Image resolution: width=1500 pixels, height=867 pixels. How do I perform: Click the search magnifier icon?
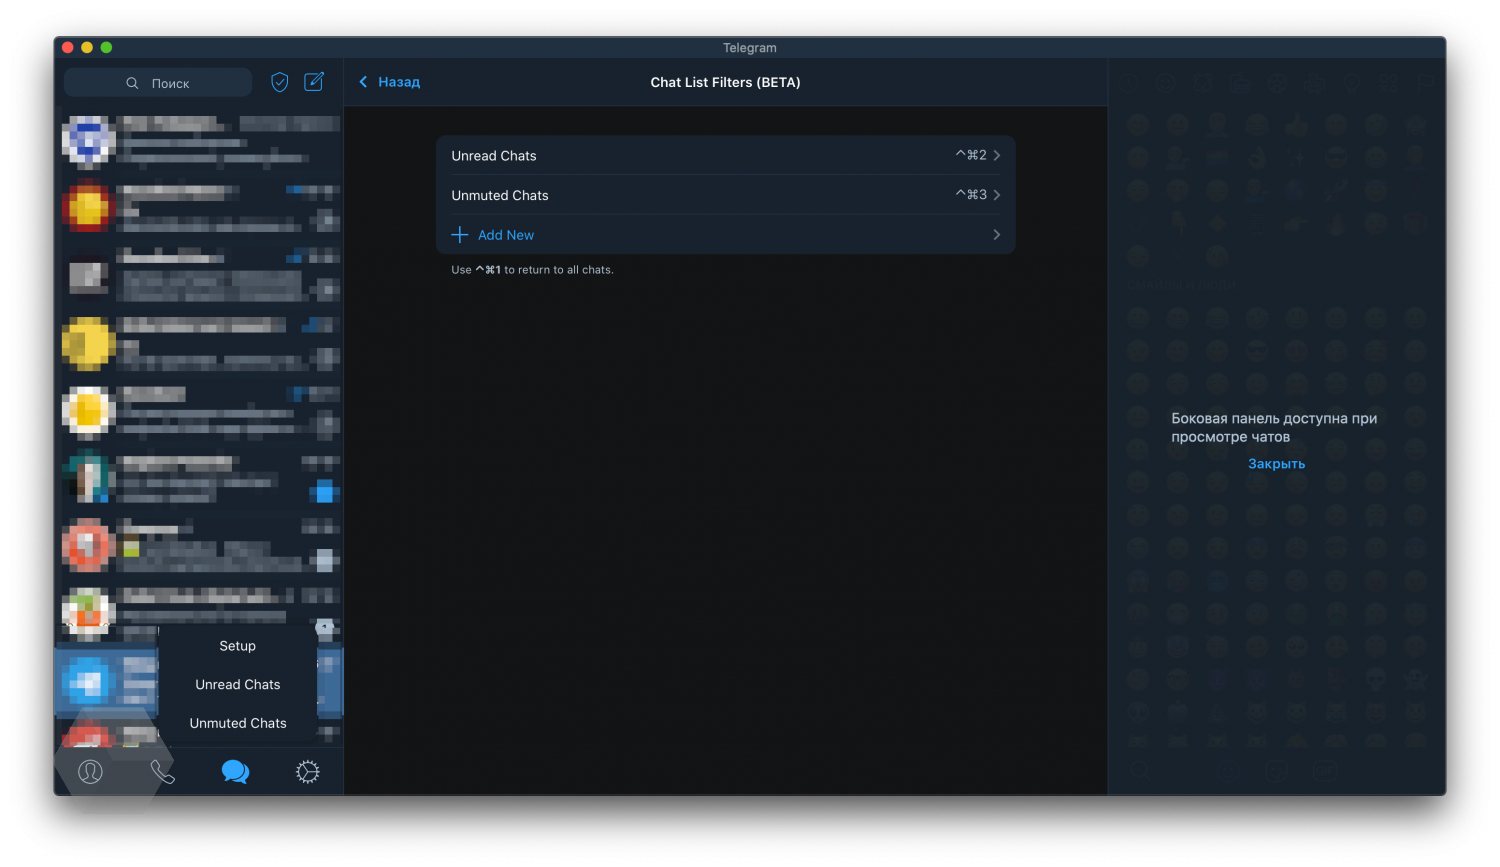click(x=132, y=83)
